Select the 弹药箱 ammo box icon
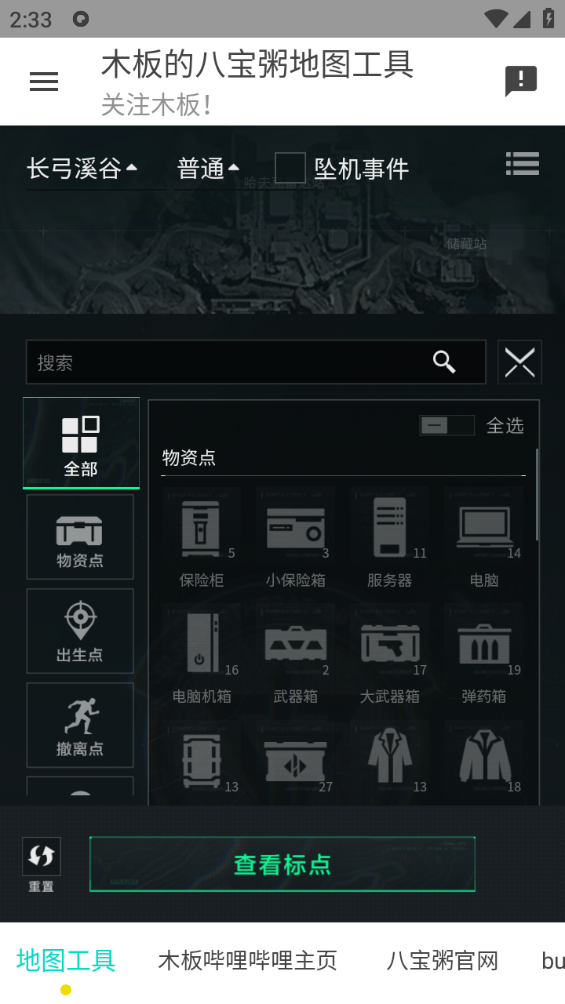Screen dimensions: 565x1004 coord(484,644)
